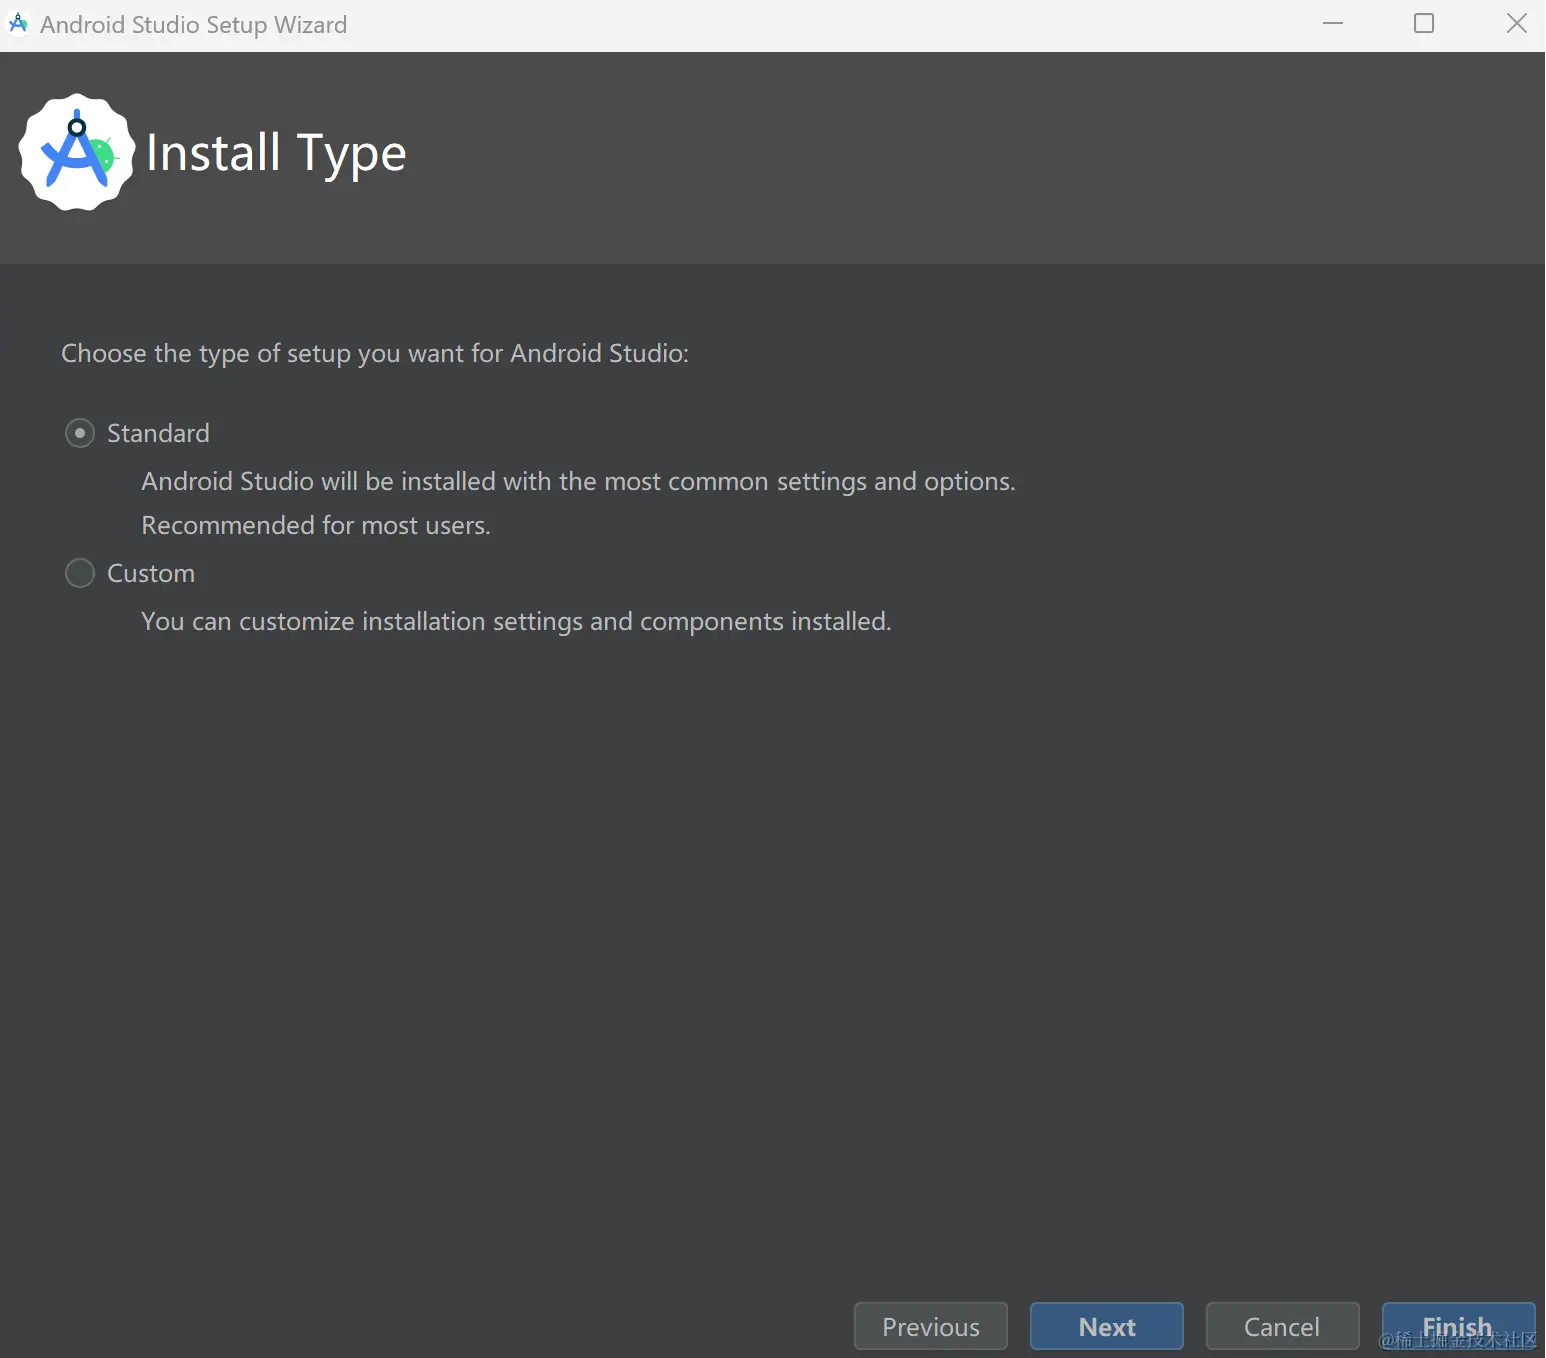
Task: Minimize the Setup Wizard window
Action: click(x=1332, y=24)
